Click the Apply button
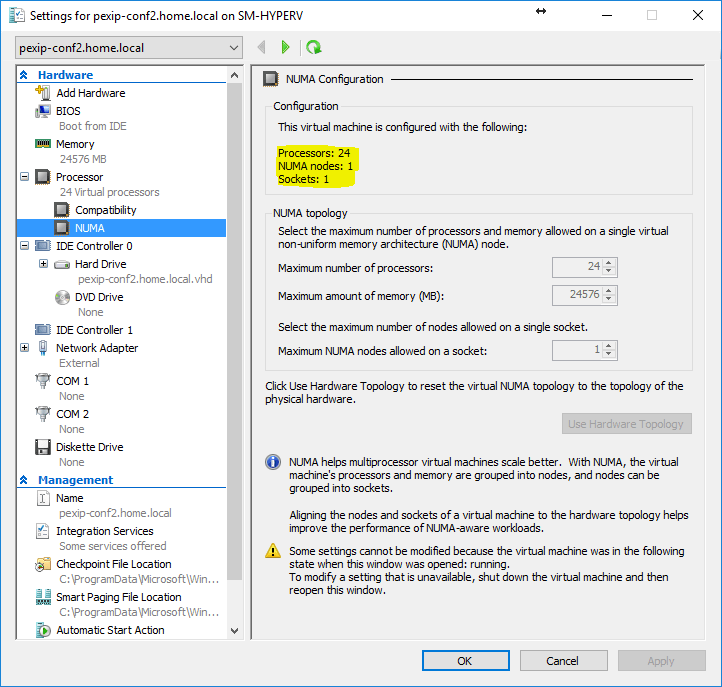This screenshot has height=687, width=722. tap(661, 661)
